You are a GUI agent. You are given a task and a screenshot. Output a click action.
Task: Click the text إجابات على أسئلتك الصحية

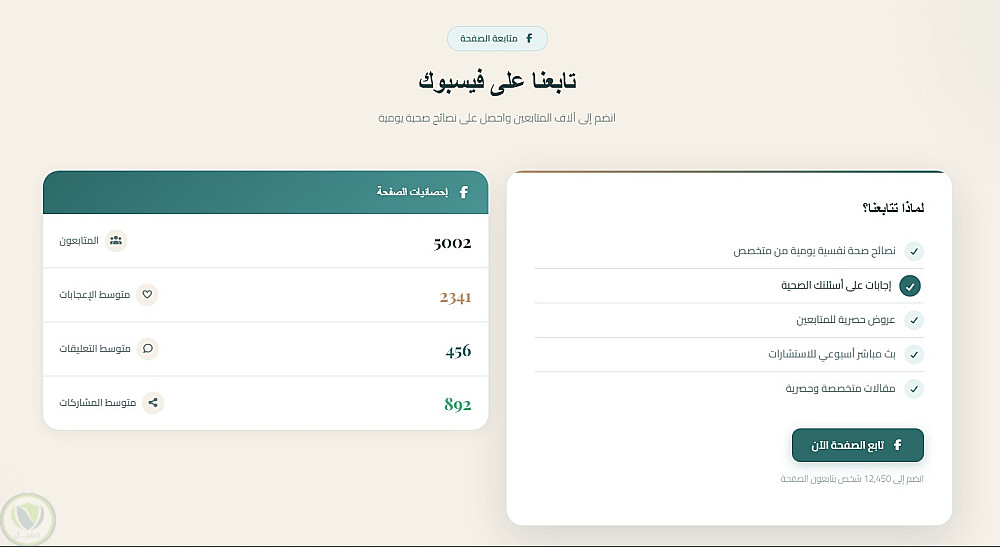[836, 286]
